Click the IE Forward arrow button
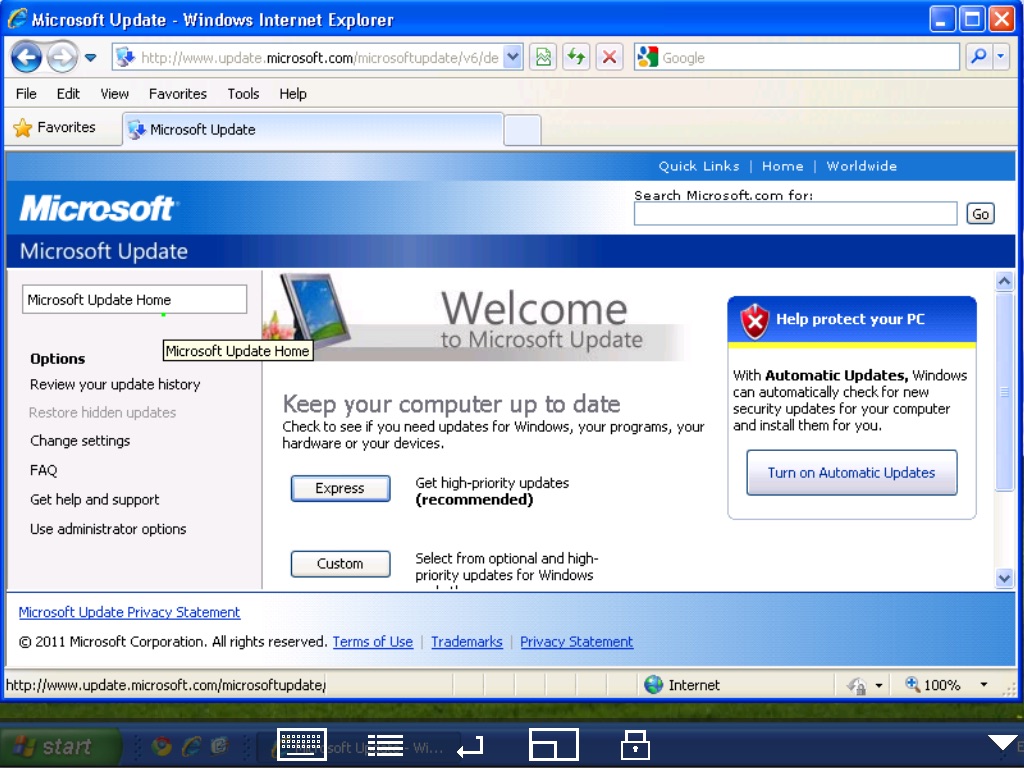The width and height of the screenshot is (1024, 768). coord(63,57)
